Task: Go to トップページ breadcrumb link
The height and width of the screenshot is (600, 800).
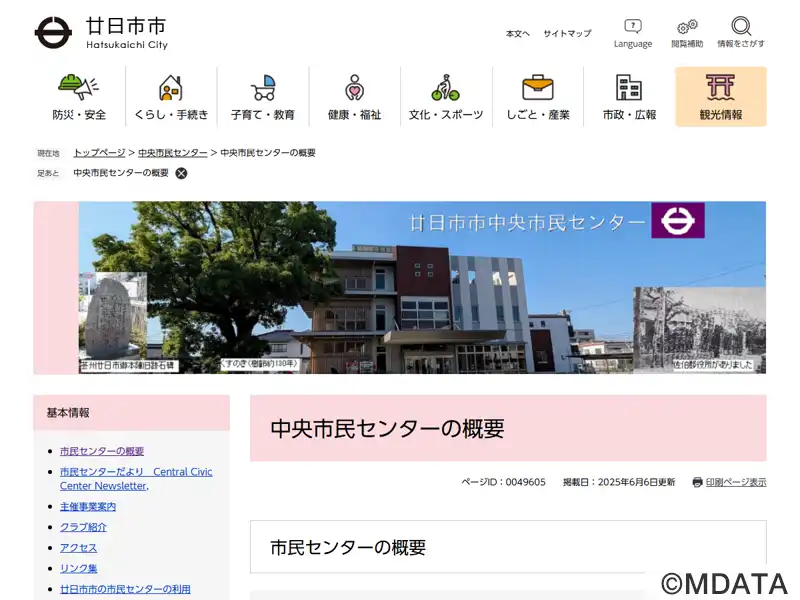Action: [x=99, y=153]
